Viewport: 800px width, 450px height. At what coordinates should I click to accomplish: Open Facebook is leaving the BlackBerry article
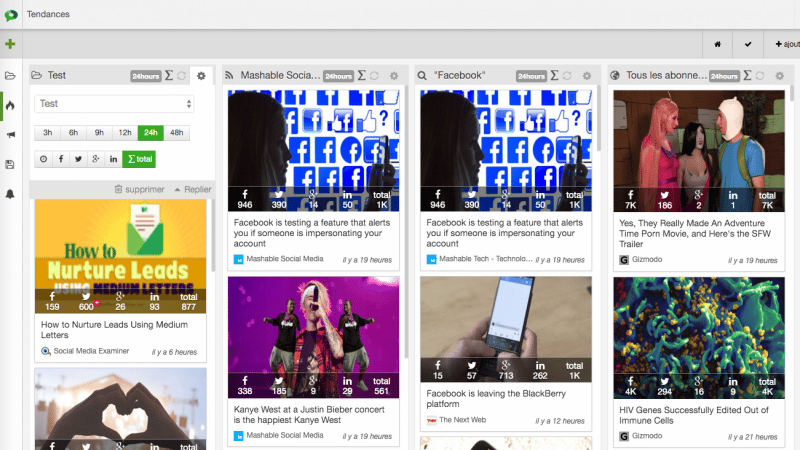point(496,398)
